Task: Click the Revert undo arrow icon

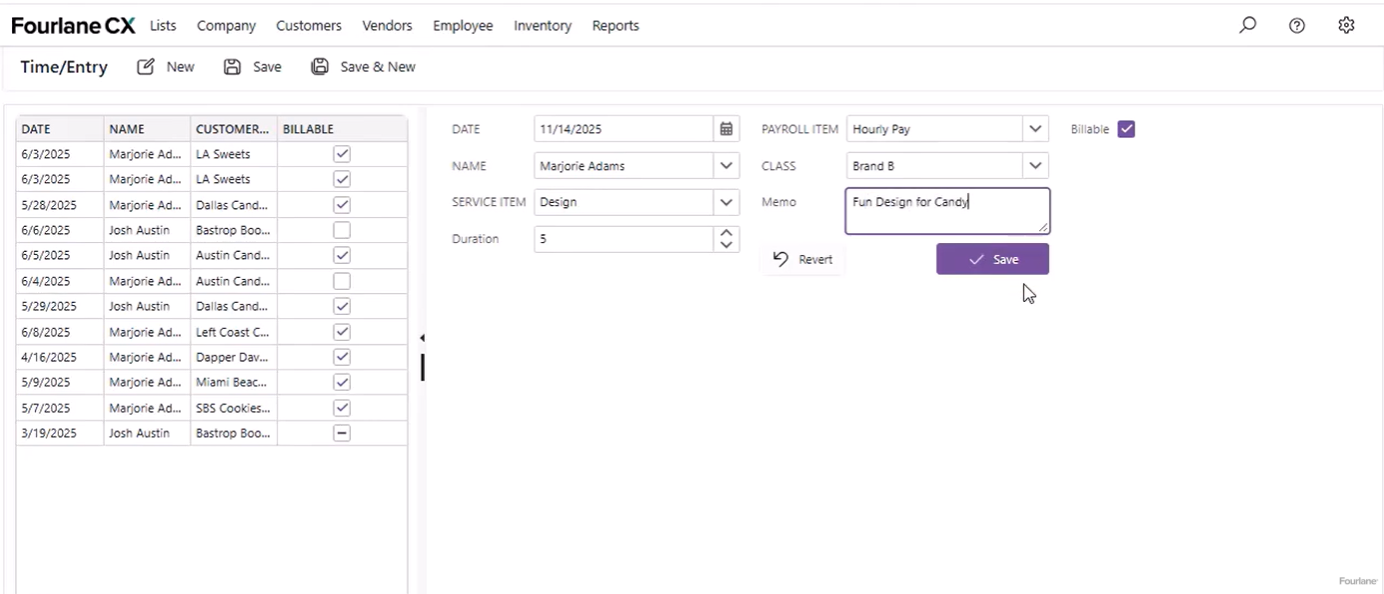Action: 781,259
